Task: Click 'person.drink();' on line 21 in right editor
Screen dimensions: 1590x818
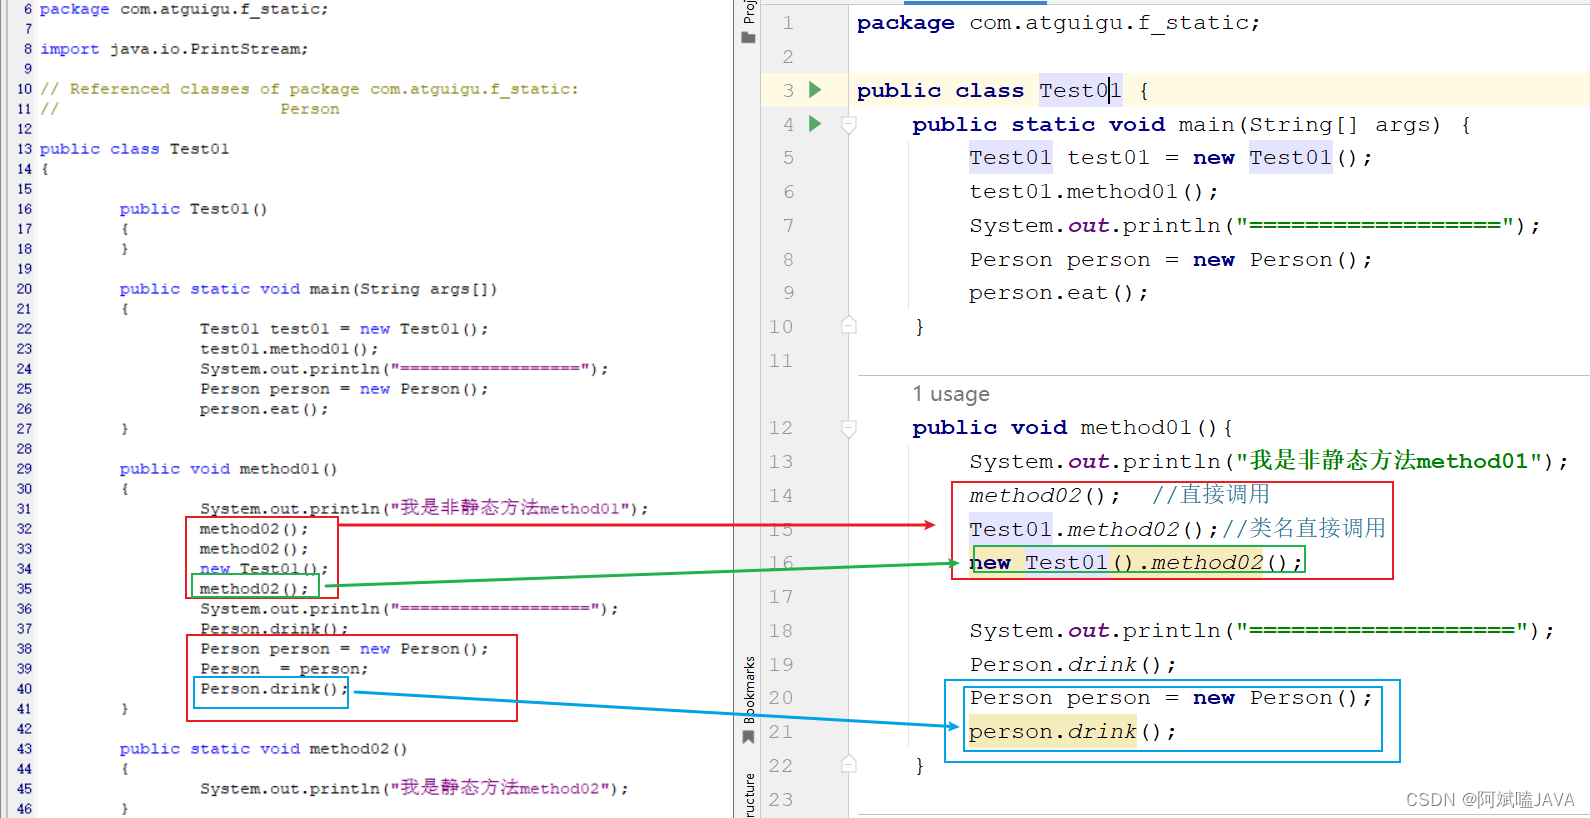Action: click(x=1073, y=732)
